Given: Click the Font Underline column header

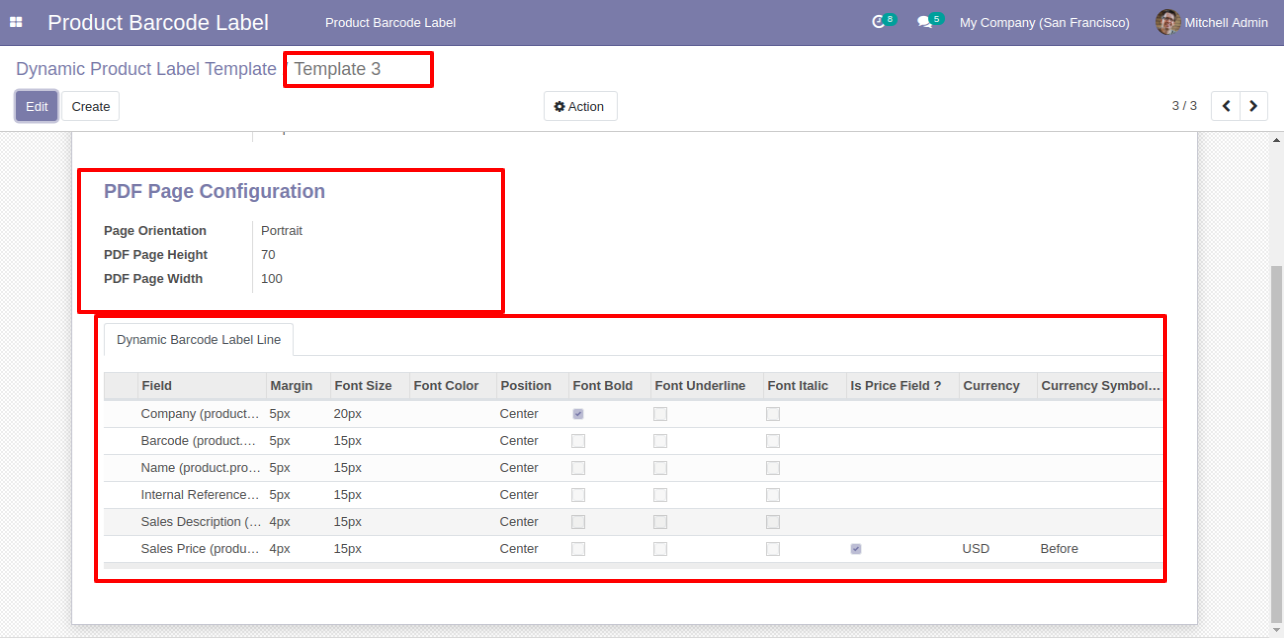Looking at the screenshot, I should pos(707,386).
